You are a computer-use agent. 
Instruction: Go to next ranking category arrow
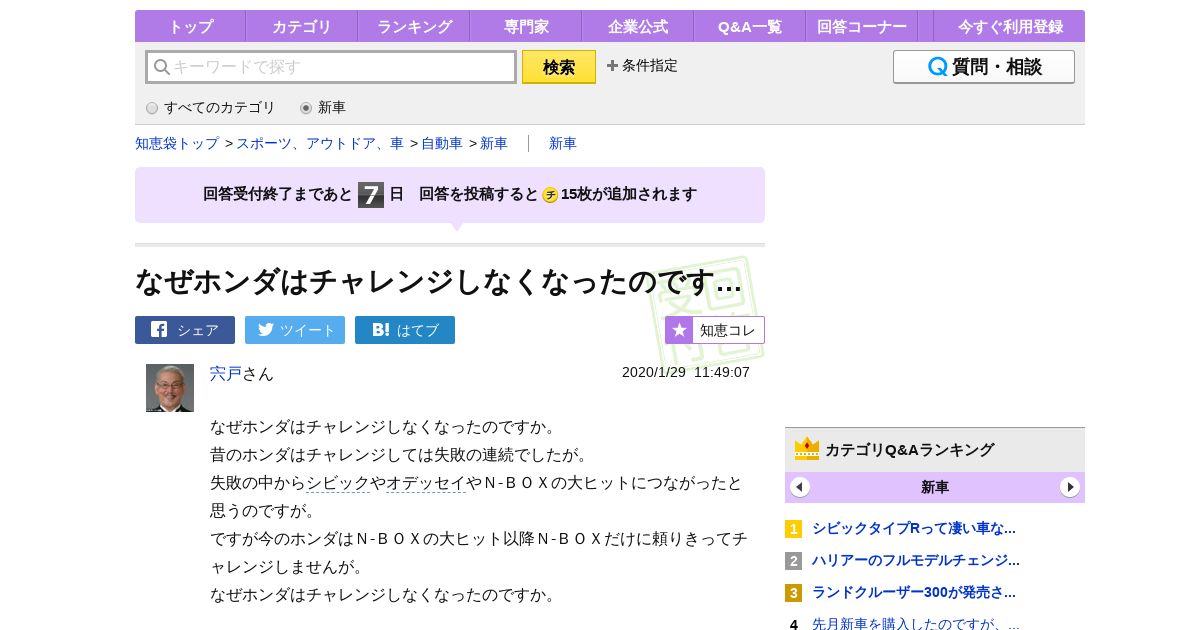pos(1070,487)
